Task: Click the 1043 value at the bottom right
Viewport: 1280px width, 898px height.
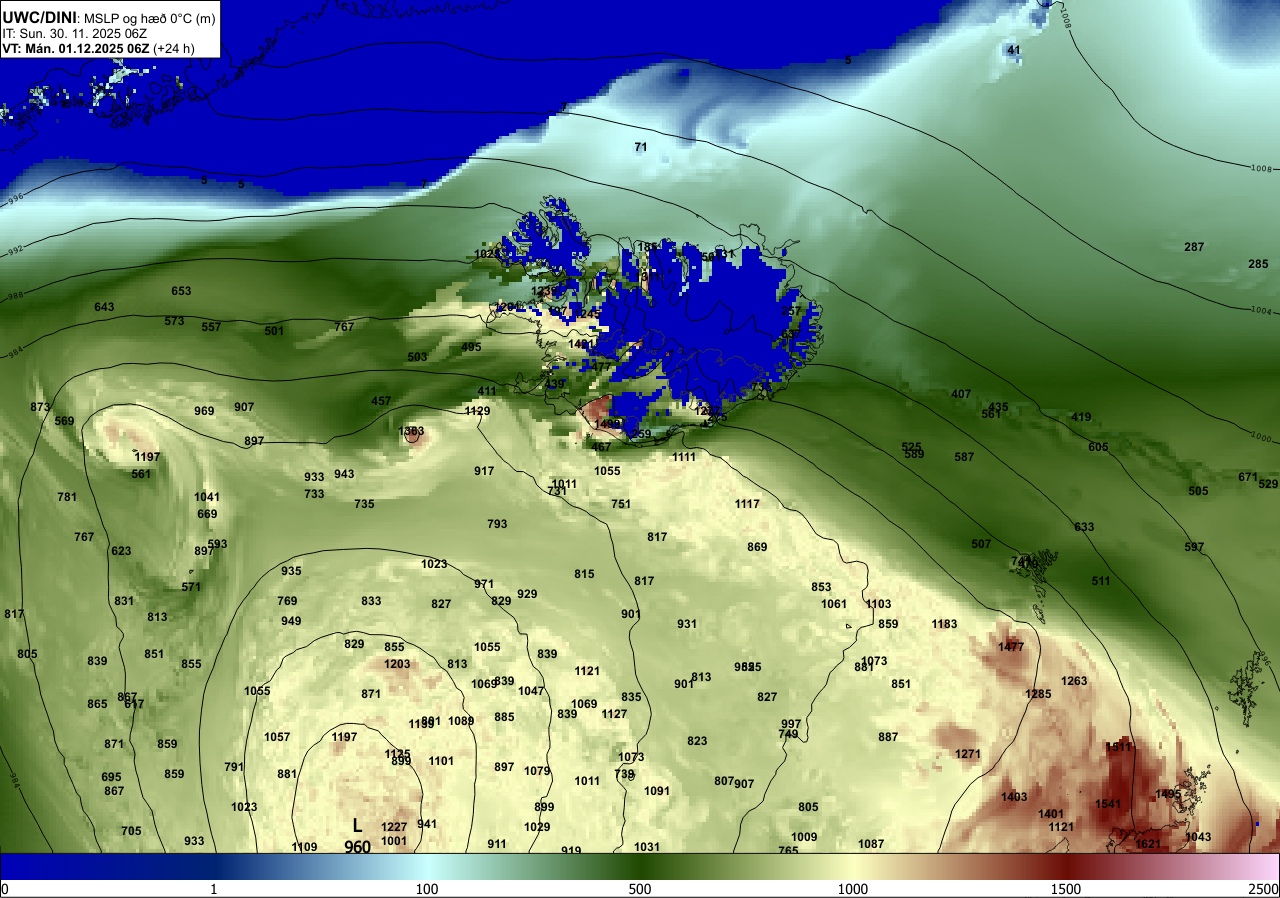Action: pyautogui.click(x=1198, y=837)
